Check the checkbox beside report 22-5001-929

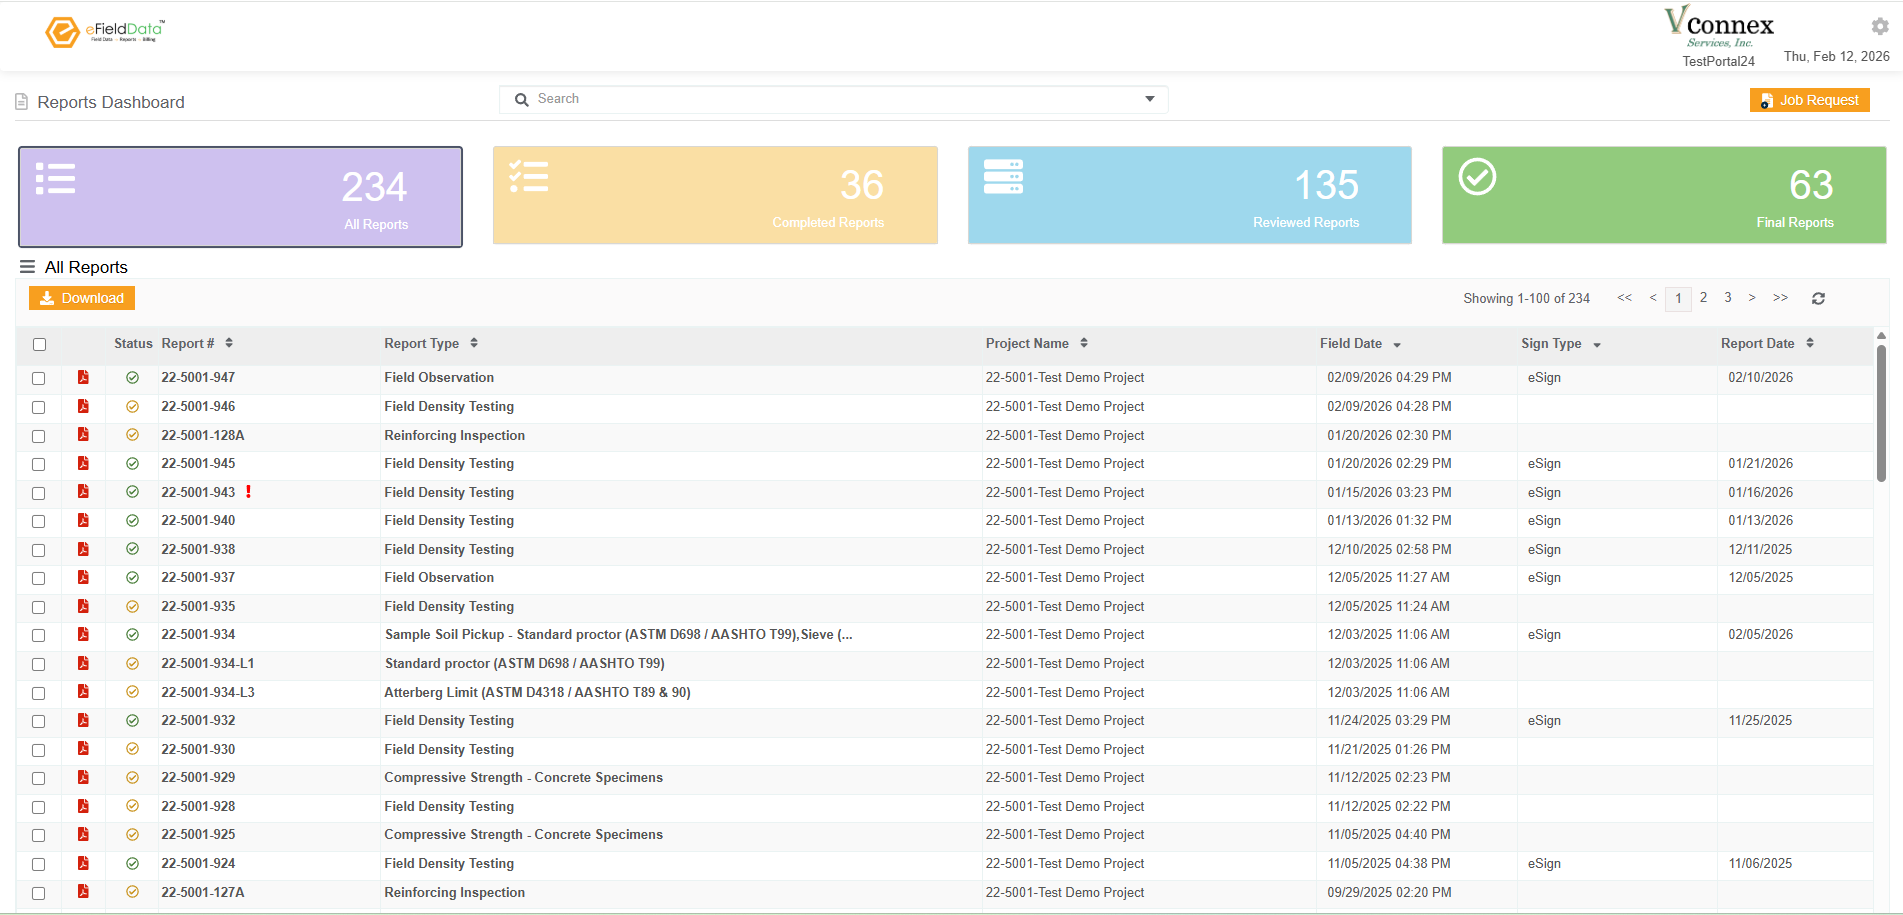[x=39, y=778]
